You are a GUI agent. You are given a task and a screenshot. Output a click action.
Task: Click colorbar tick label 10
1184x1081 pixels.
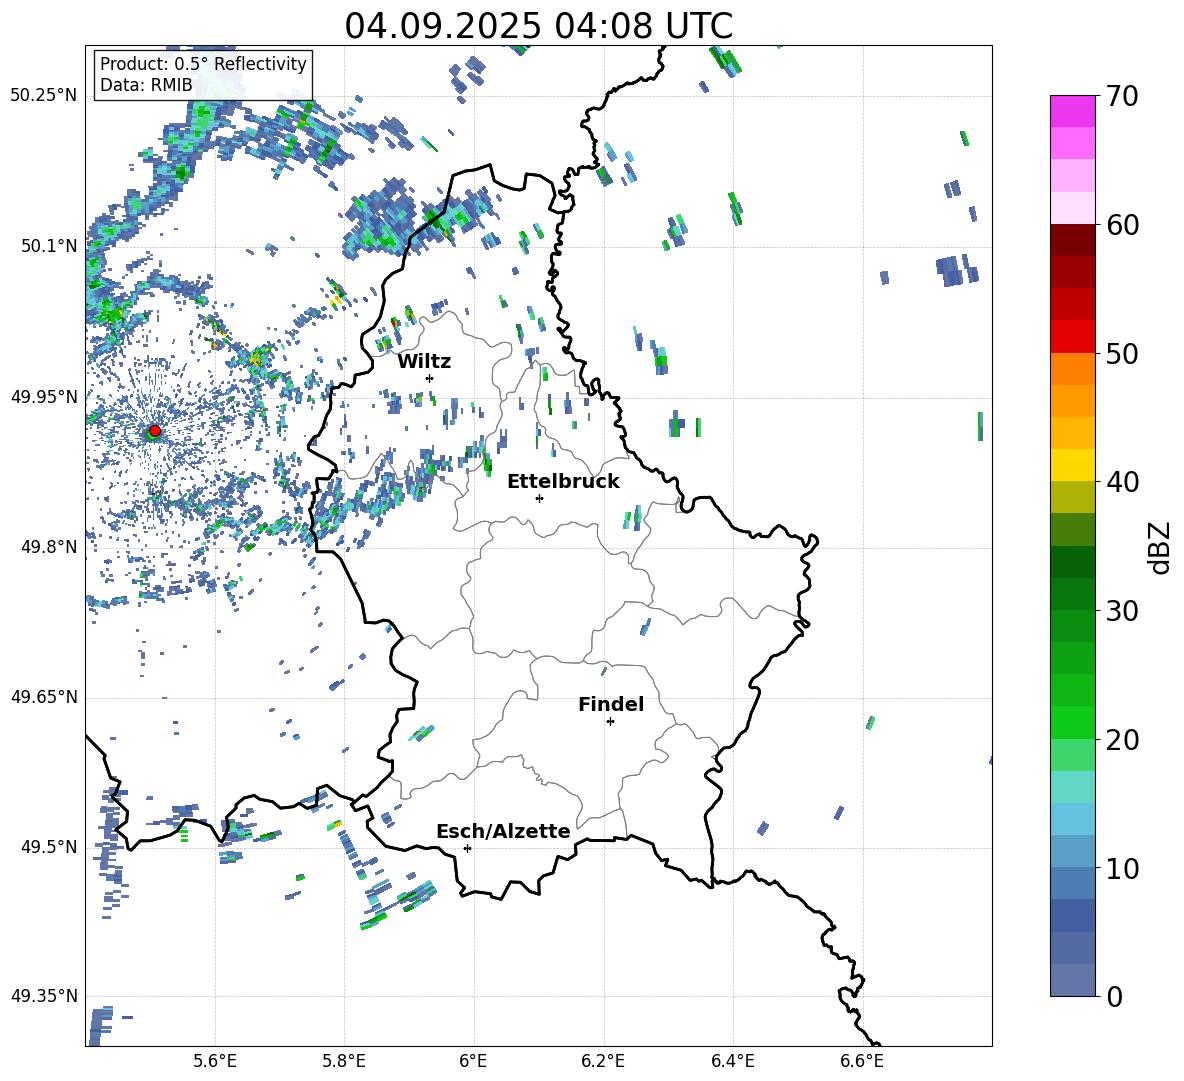[1123, 869]
